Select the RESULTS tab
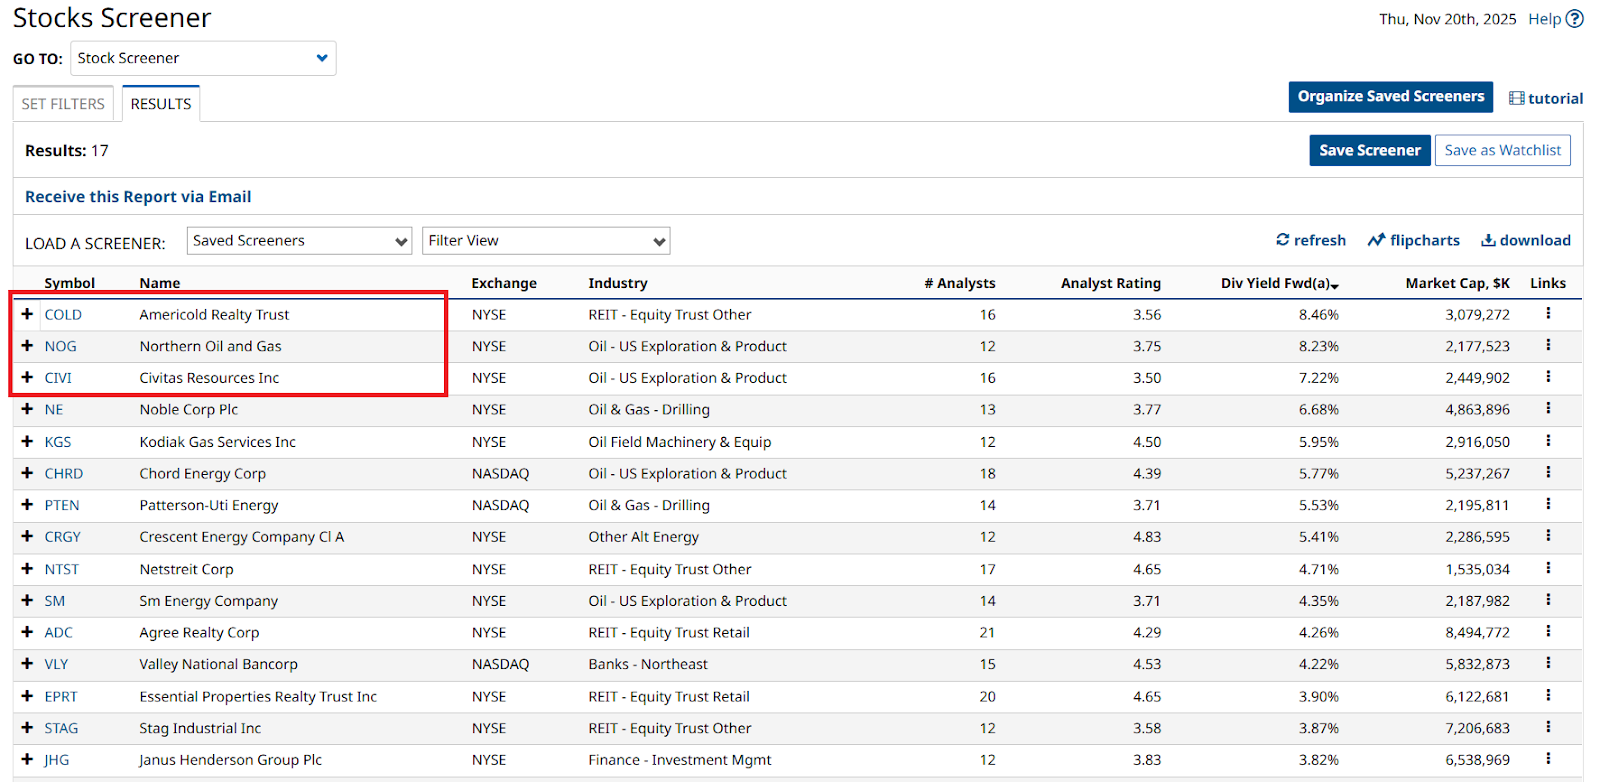 (x=161, y=104)
